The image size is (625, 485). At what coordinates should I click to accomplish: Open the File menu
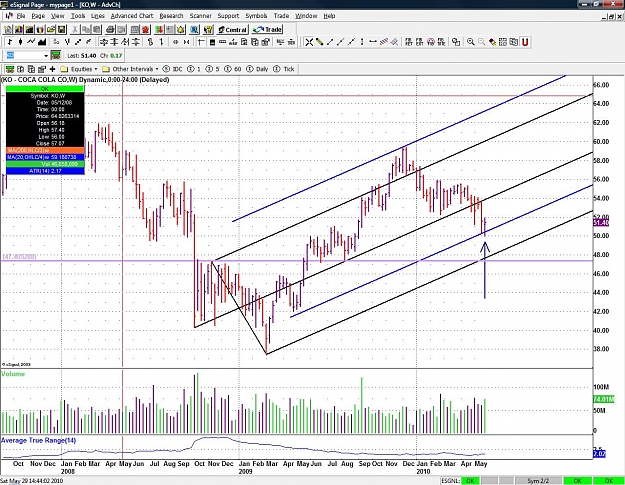coord(21,16)
